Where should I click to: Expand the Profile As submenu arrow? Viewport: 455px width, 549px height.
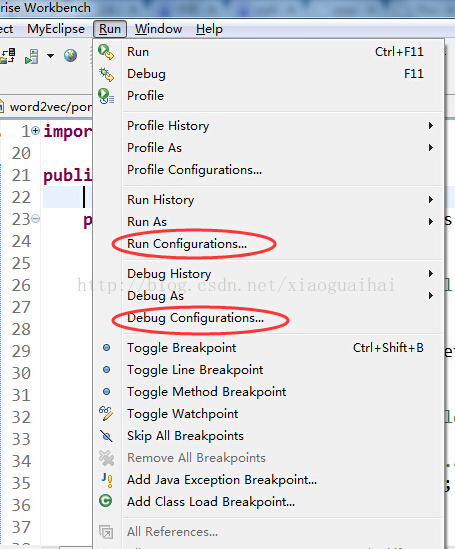[x=431, y=147]
